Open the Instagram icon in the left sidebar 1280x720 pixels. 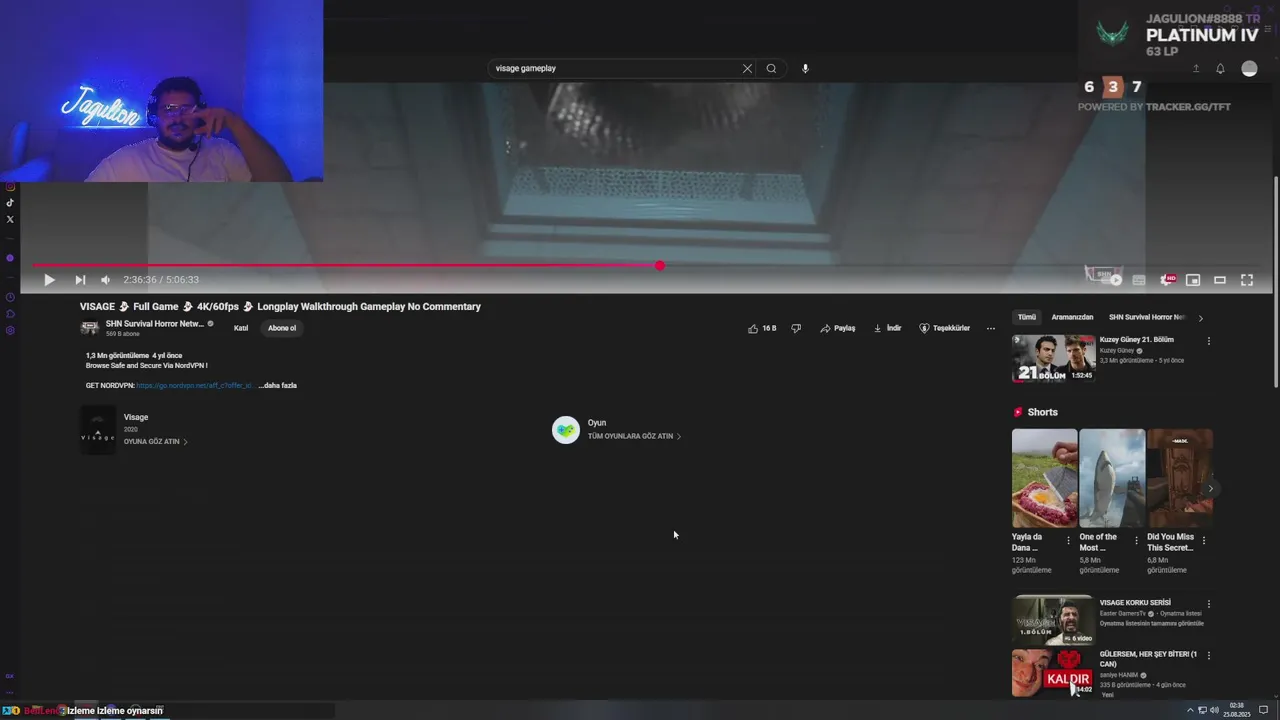[x=10, y=187]
